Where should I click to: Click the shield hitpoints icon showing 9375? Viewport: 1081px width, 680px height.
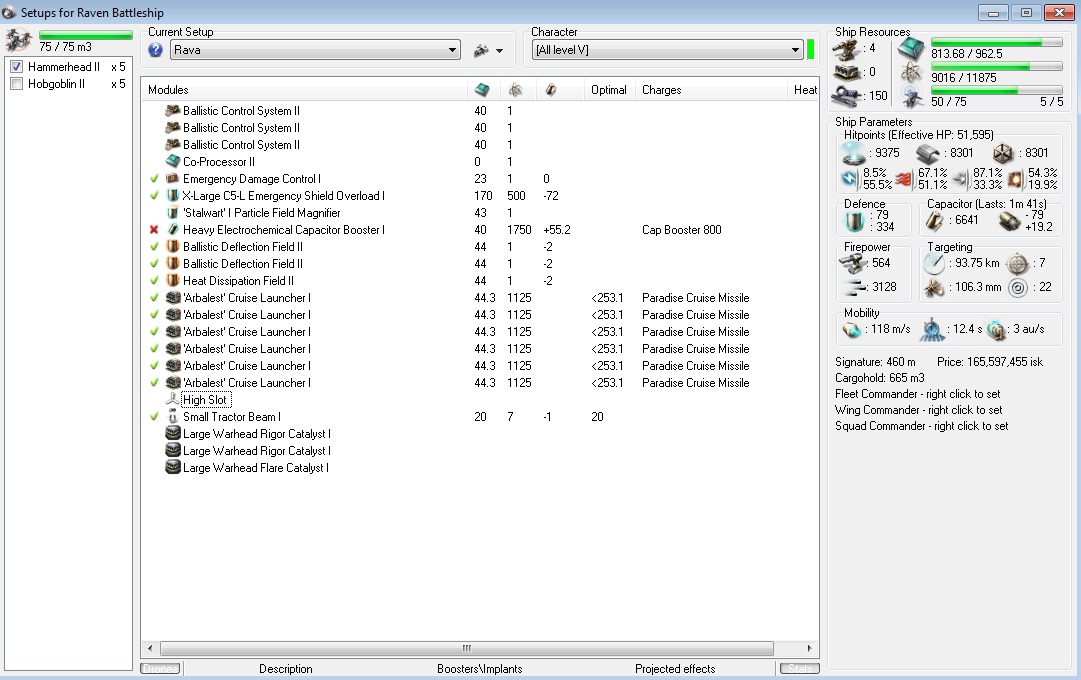(854, 152)
